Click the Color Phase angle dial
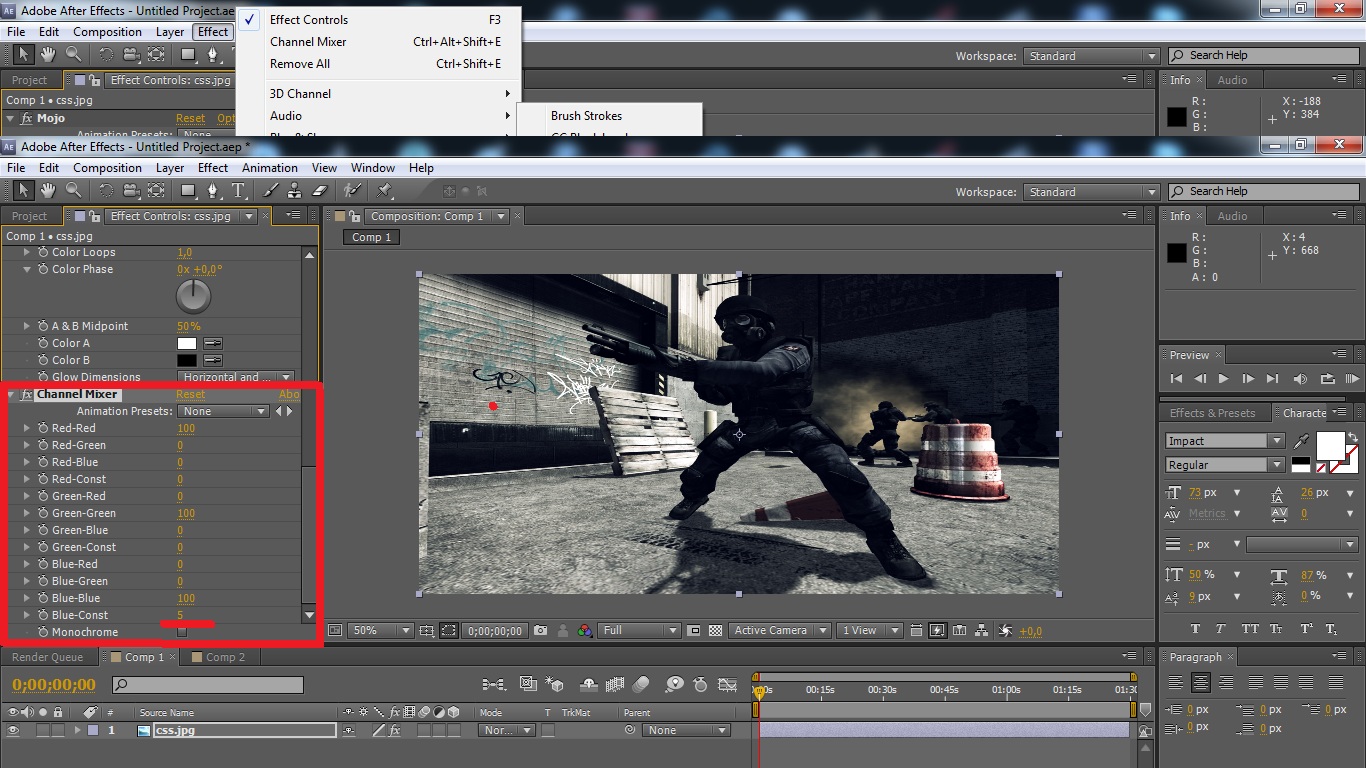The height and width of the screenshot is (768, 1366). 194,295
